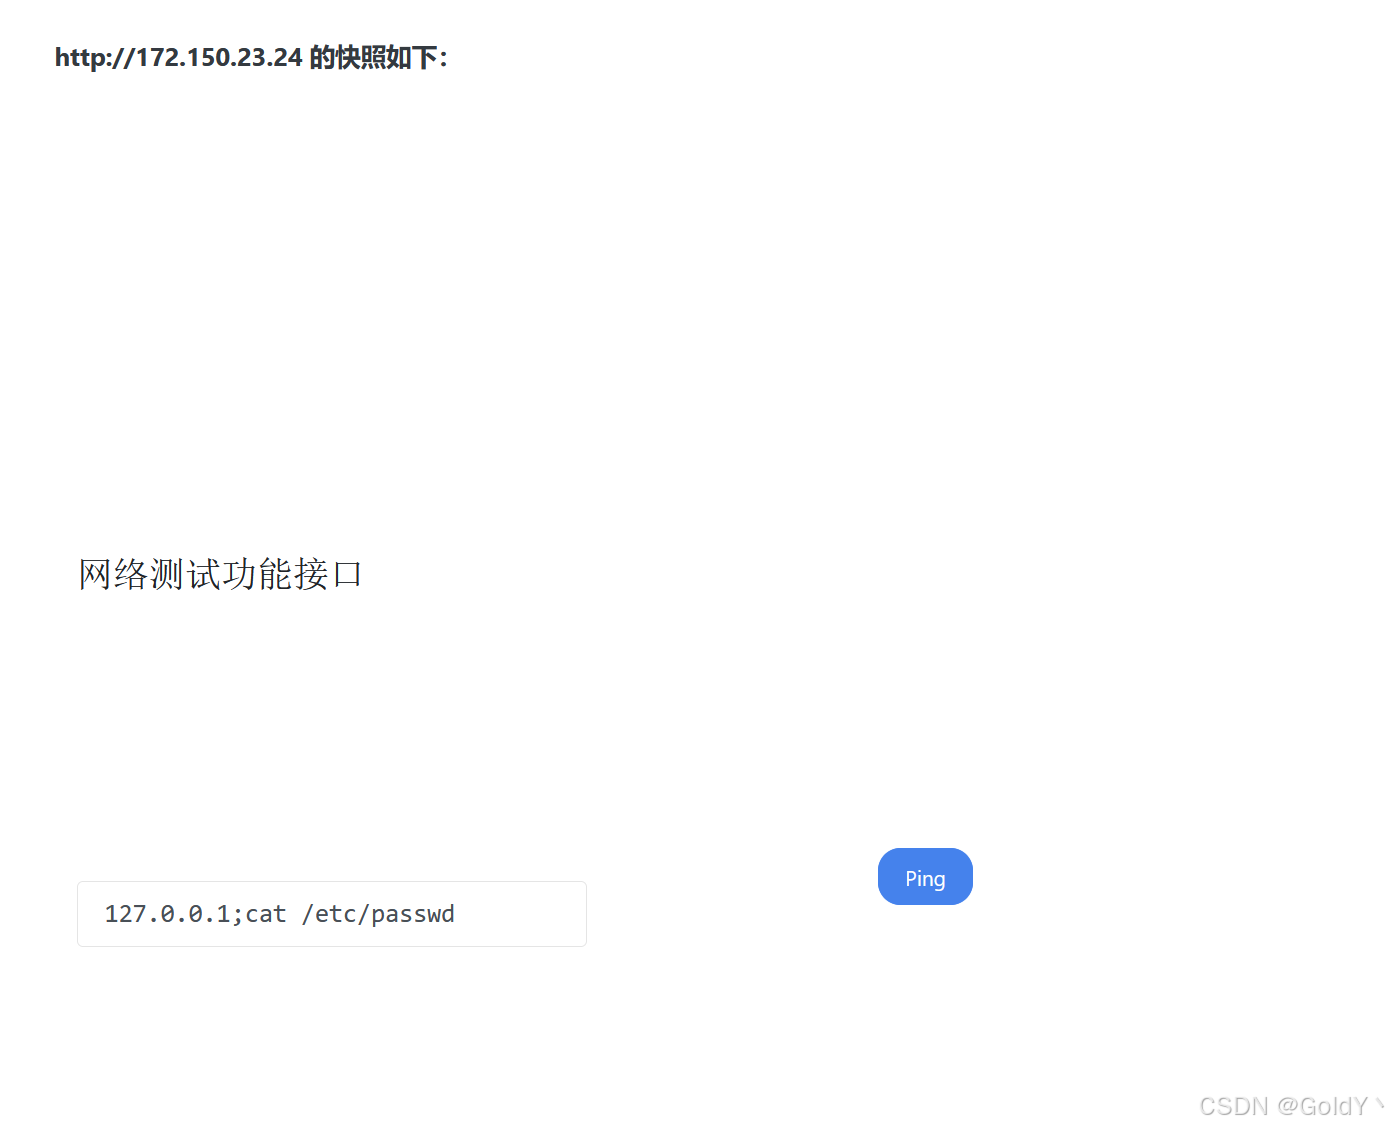The width and height of the screenshot is (1398, 1129).
Task: Click the CSDN watermark text
Action: pyautogui.click(x=1233, y=1106)
